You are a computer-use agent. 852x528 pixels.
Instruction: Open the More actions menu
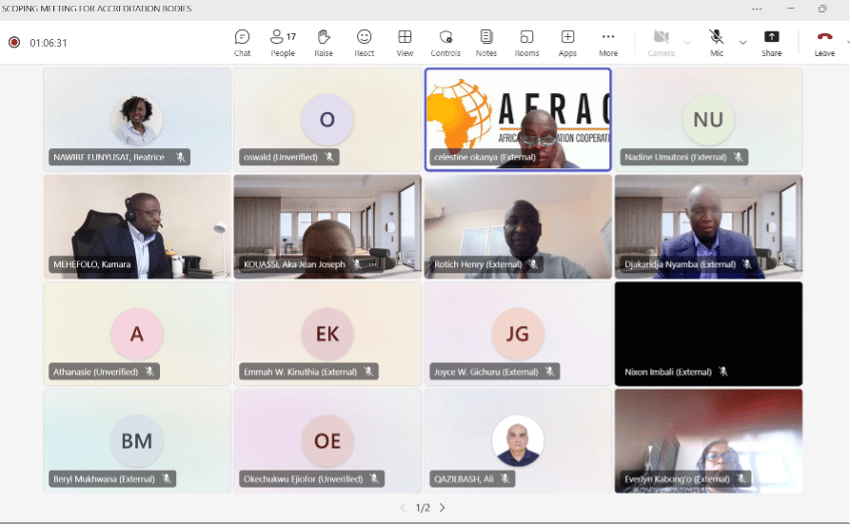coord(608,42)
